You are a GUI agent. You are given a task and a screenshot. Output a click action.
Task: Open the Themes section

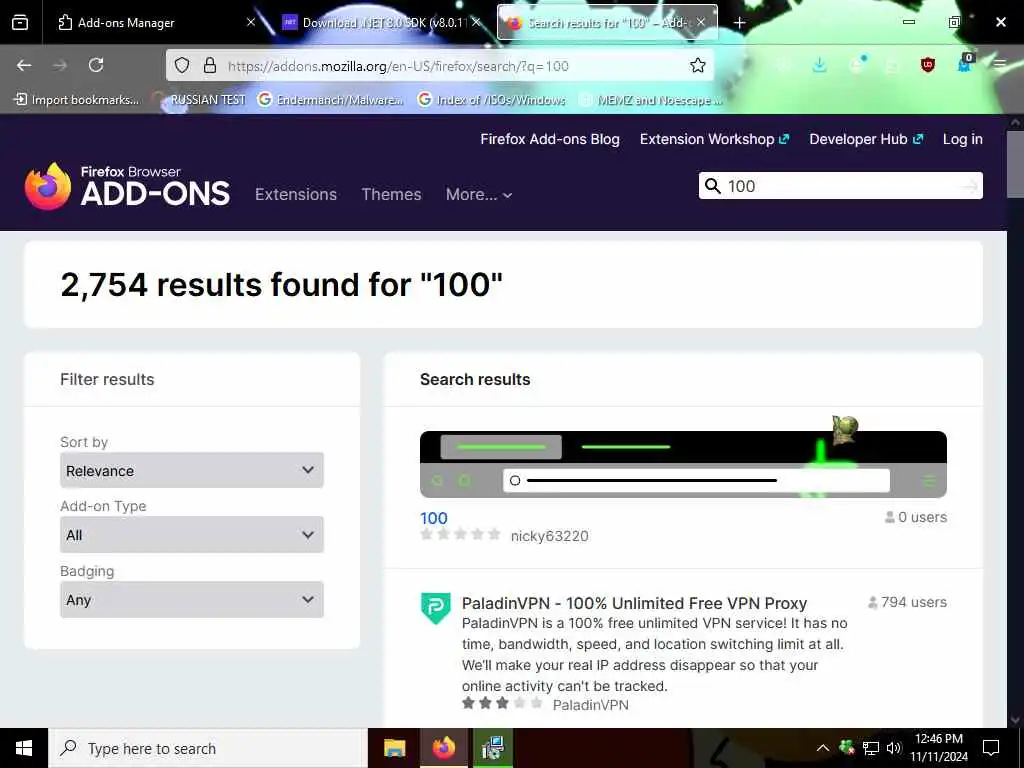391,195
